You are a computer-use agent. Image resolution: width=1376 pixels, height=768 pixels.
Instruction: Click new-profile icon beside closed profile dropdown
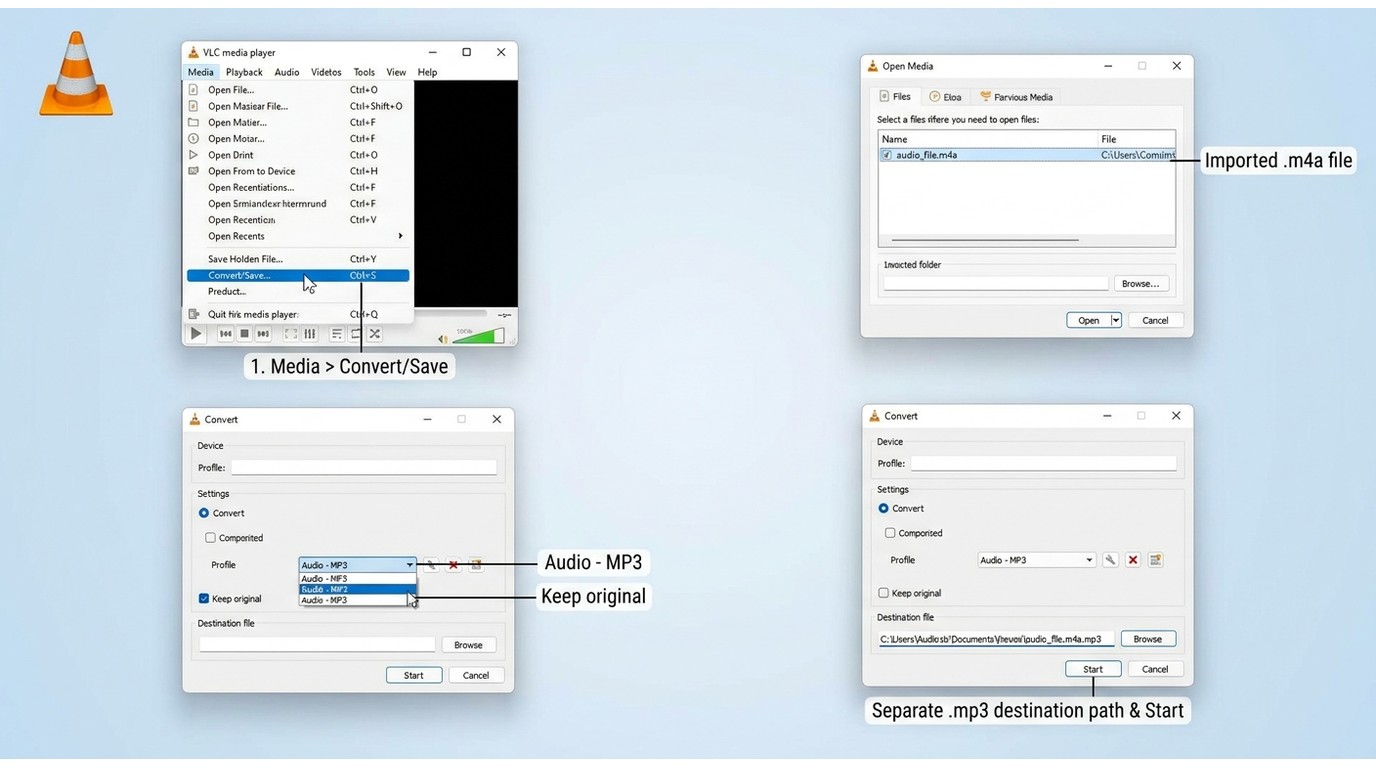(x=1156, y=560)
